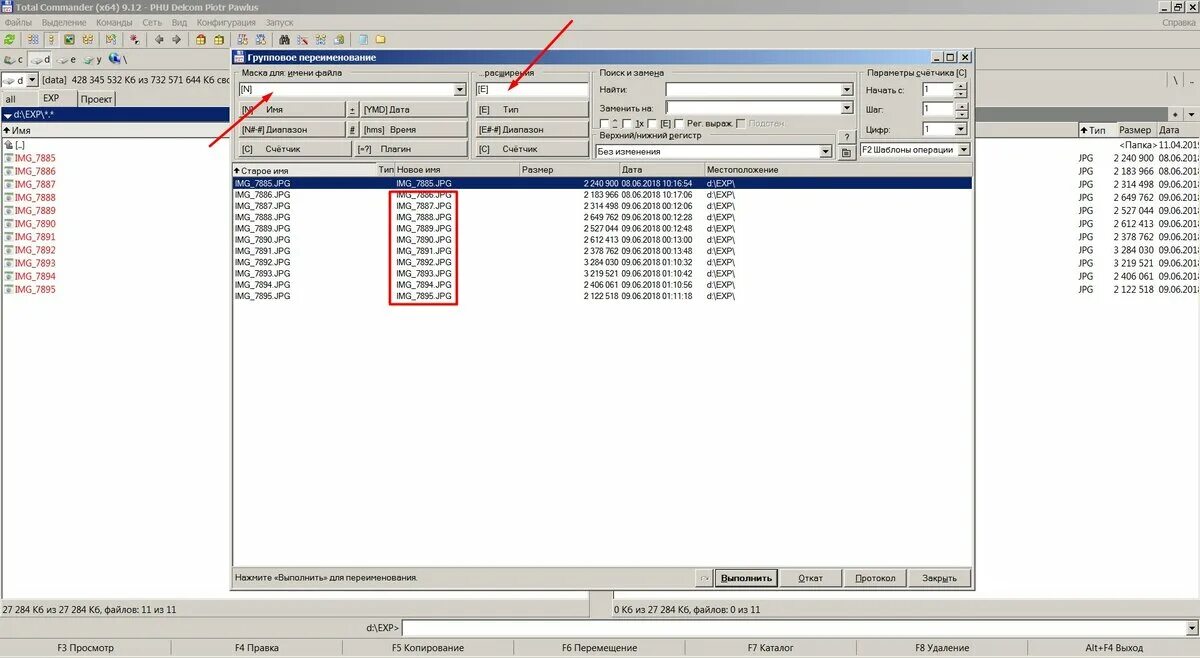The height and width of the screenshot is (658, 1200).
Task: Click the tree view toolbar icon
Action: 88,40
